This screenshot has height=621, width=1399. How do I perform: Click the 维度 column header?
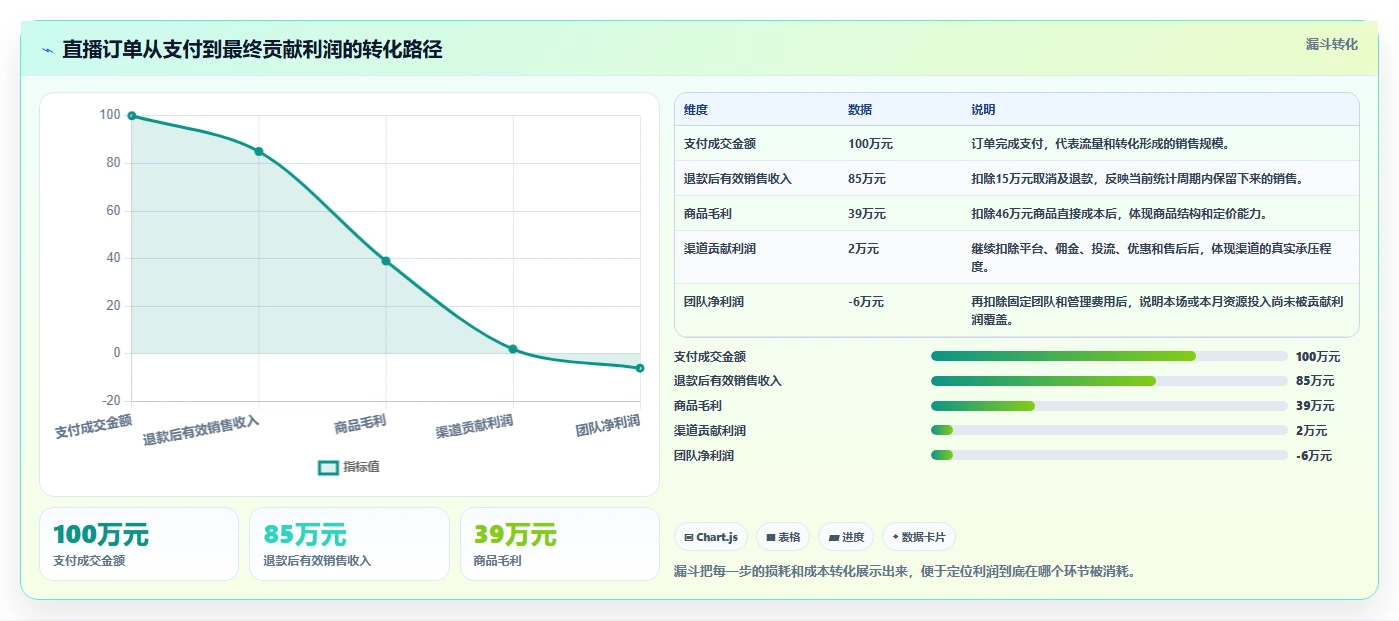(x=696, y=110)
